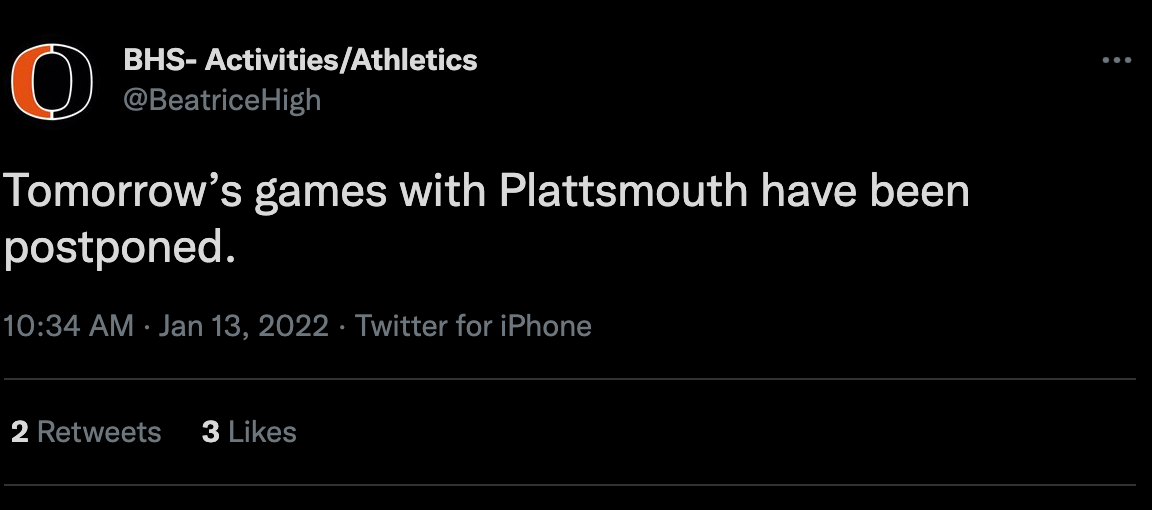
Task: Click the word games in the tweet
Action: pos(319,192)
